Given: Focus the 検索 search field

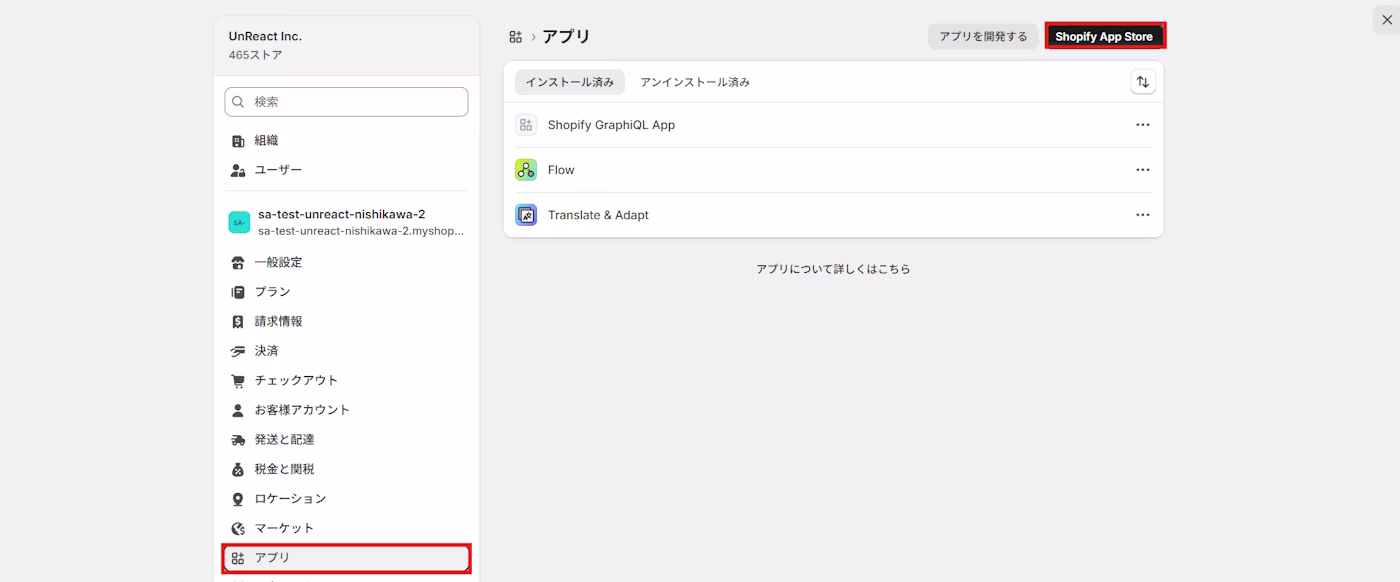Looking at the screenshot, I should [x=346, y=102].
